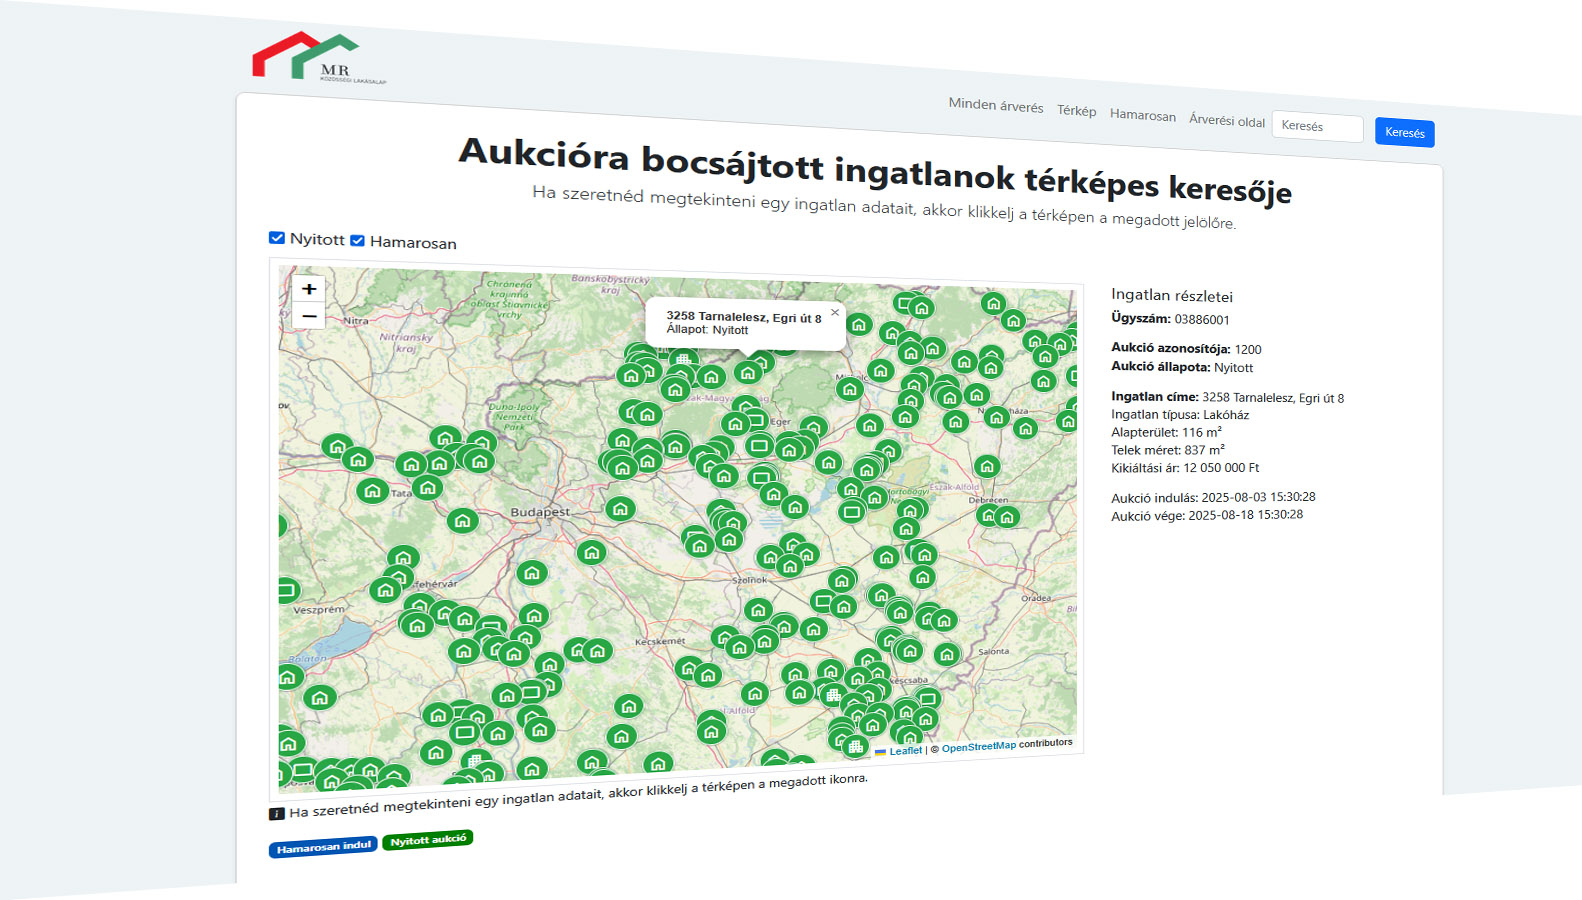Go to Térkép in navigation

1076,111
